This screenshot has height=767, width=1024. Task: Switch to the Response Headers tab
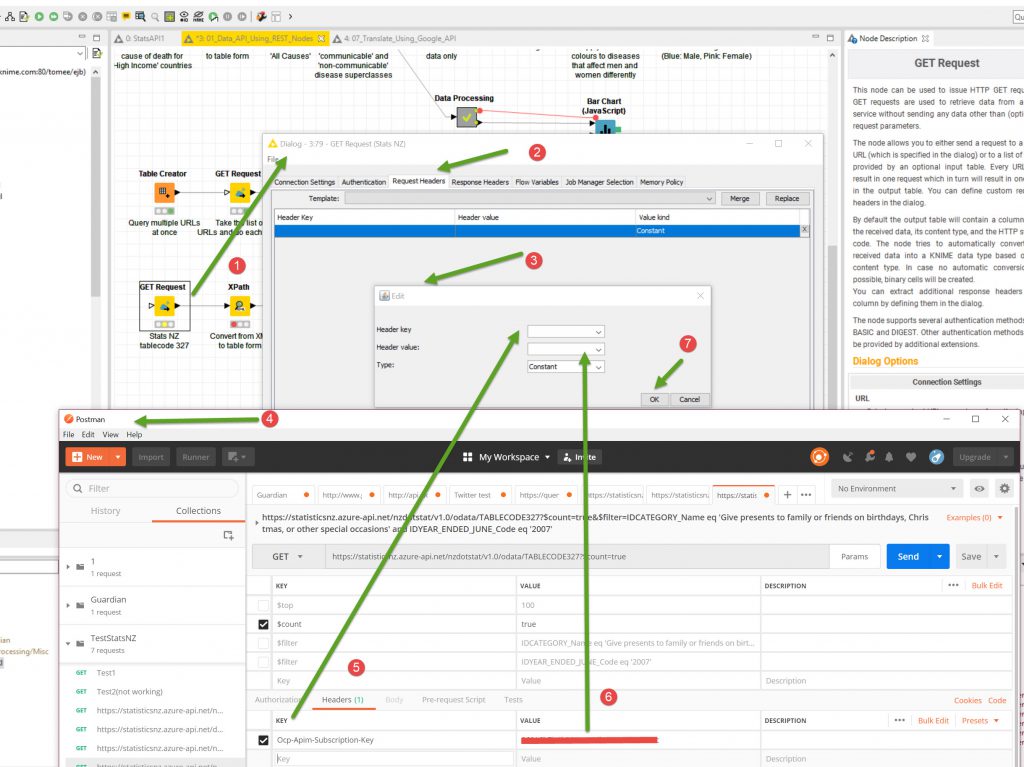[480, 182]
